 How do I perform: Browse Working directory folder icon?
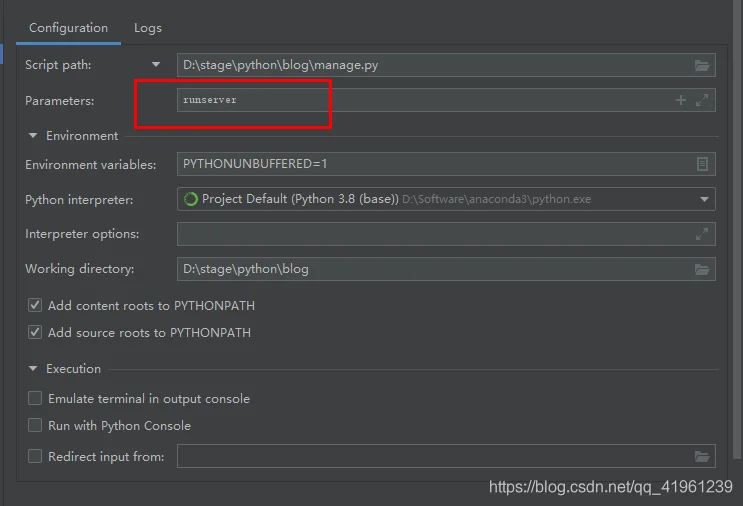pos(702,270)
